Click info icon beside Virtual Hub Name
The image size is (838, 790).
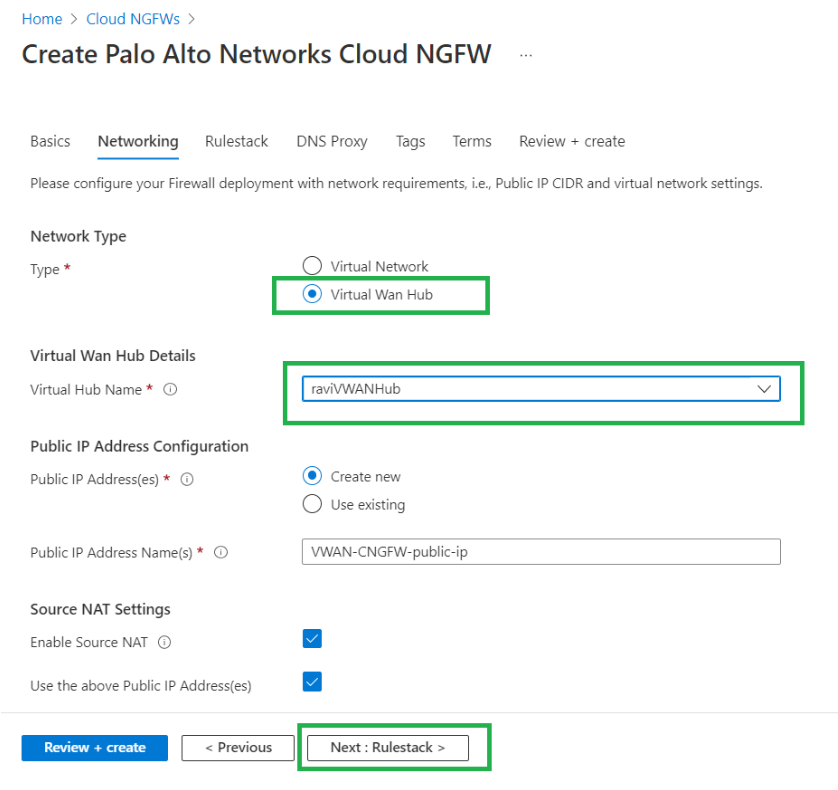pos(170,390)
